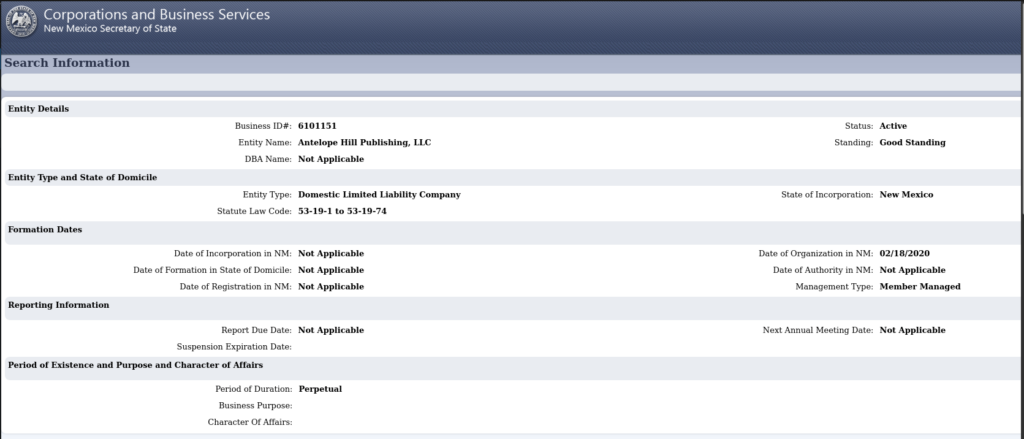Click the Status label

click(x=859, y=126)
